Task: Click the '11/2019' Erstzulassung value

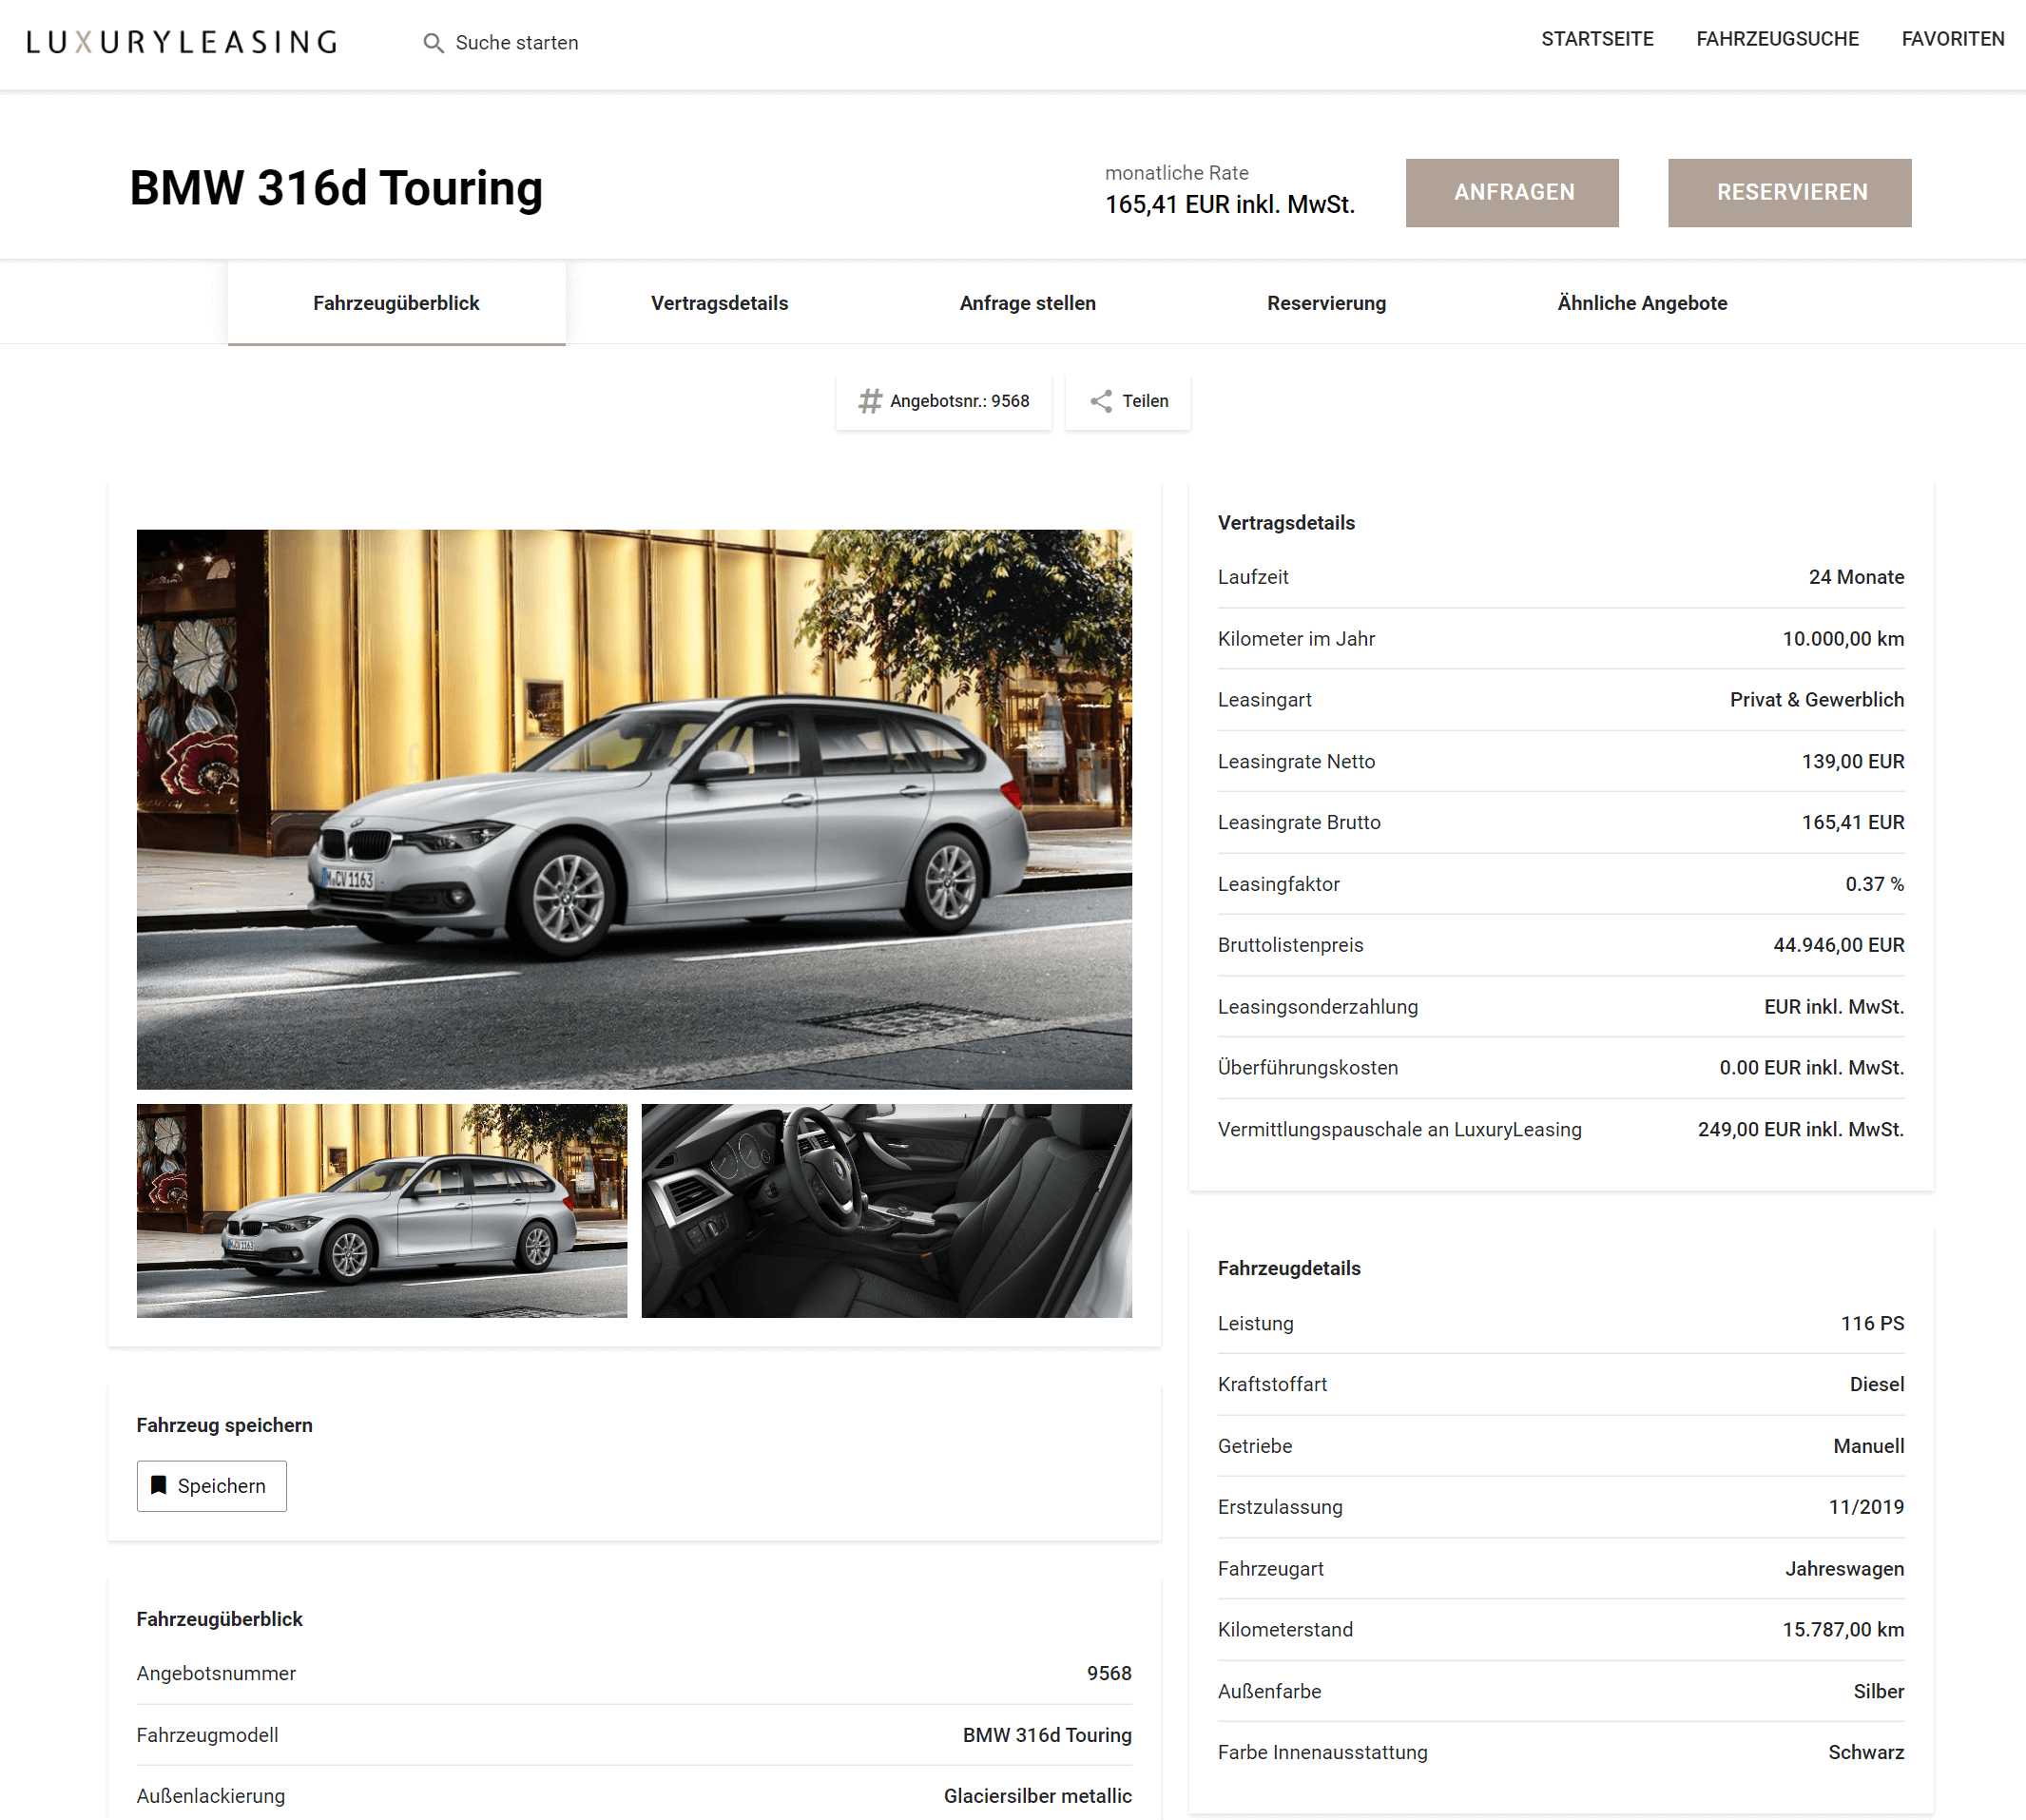Action: point(1866,1508)
